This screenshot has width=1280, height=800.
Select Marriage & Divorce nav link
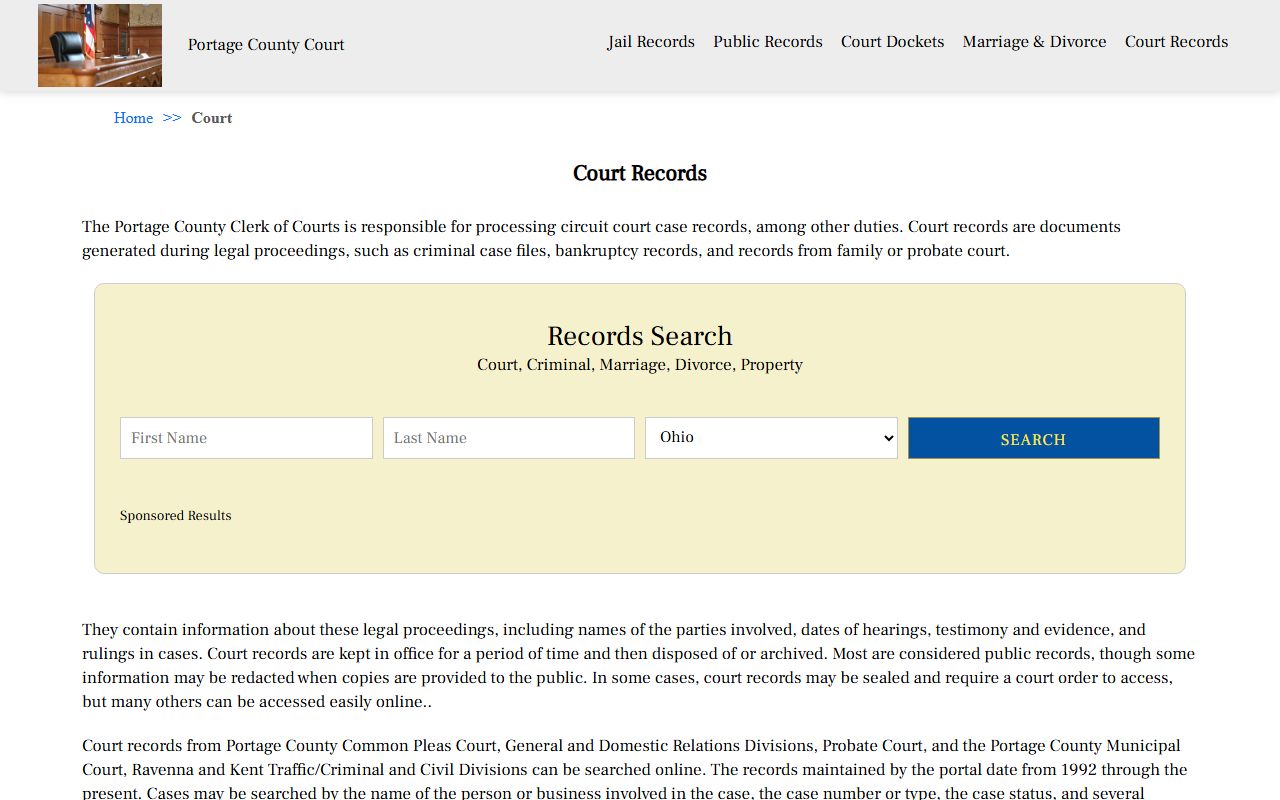click(1035, 42)
